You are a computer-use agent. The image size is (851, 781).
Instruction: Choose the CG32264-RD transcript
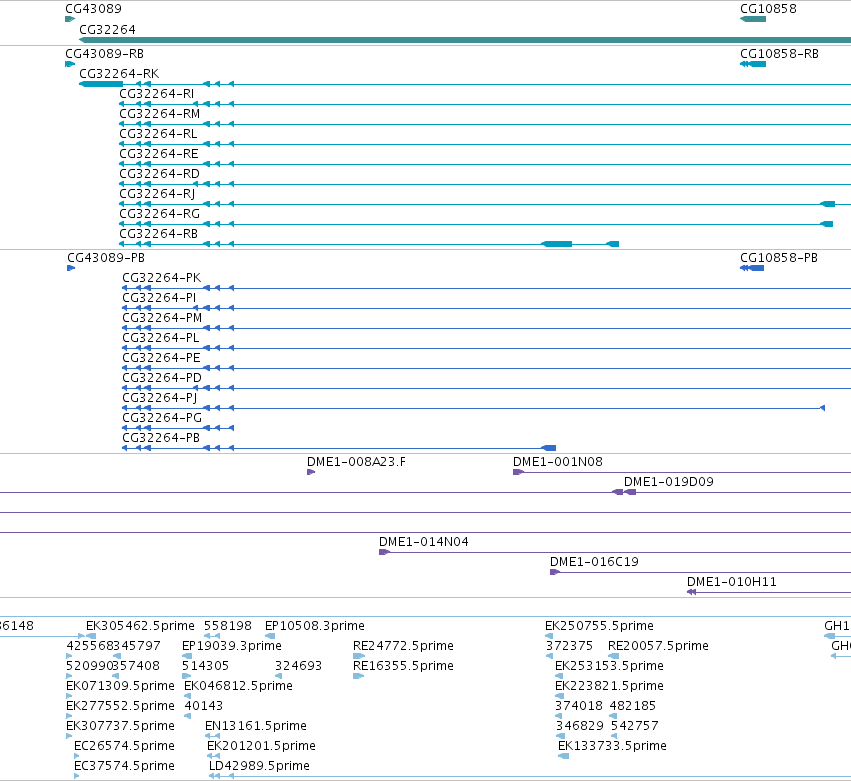point(160,174)
